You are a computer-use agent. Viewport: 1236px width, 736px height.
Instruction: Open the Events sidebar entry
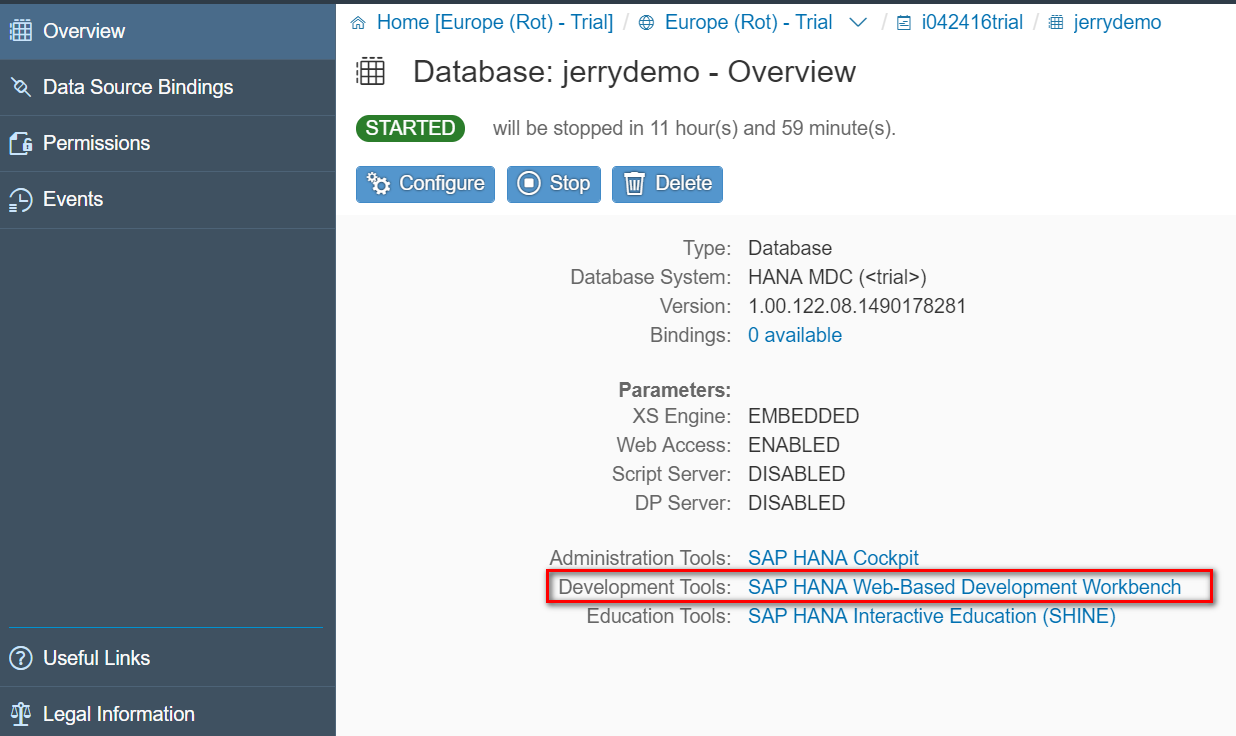(x=168, y=199)
